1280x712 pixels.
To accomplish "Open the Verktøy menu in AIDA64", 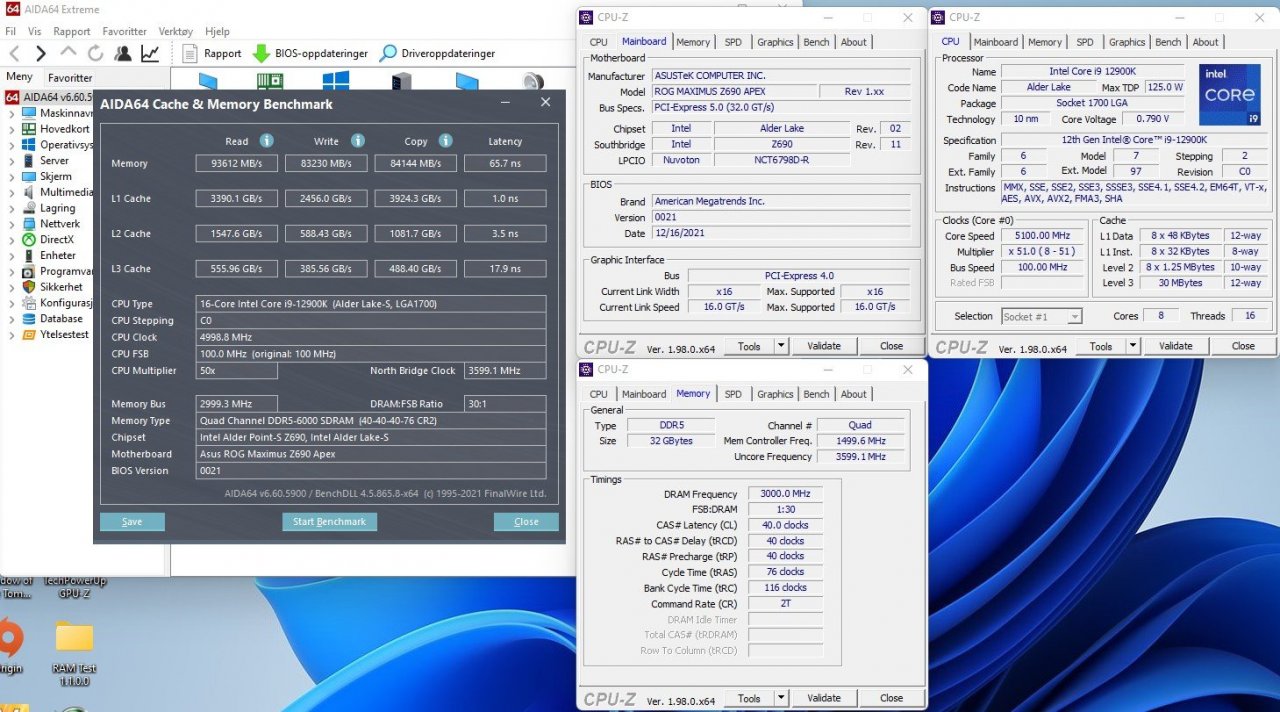I will click(x=175, y=31).
